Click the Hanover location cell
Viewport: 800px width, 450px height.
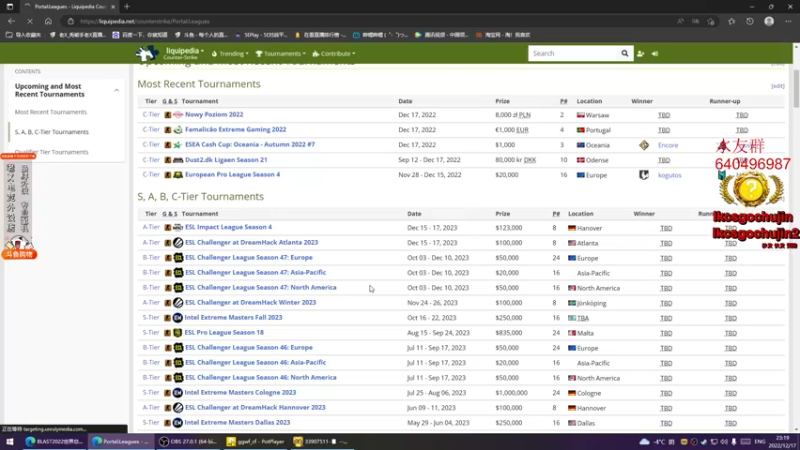click(585, 228)
